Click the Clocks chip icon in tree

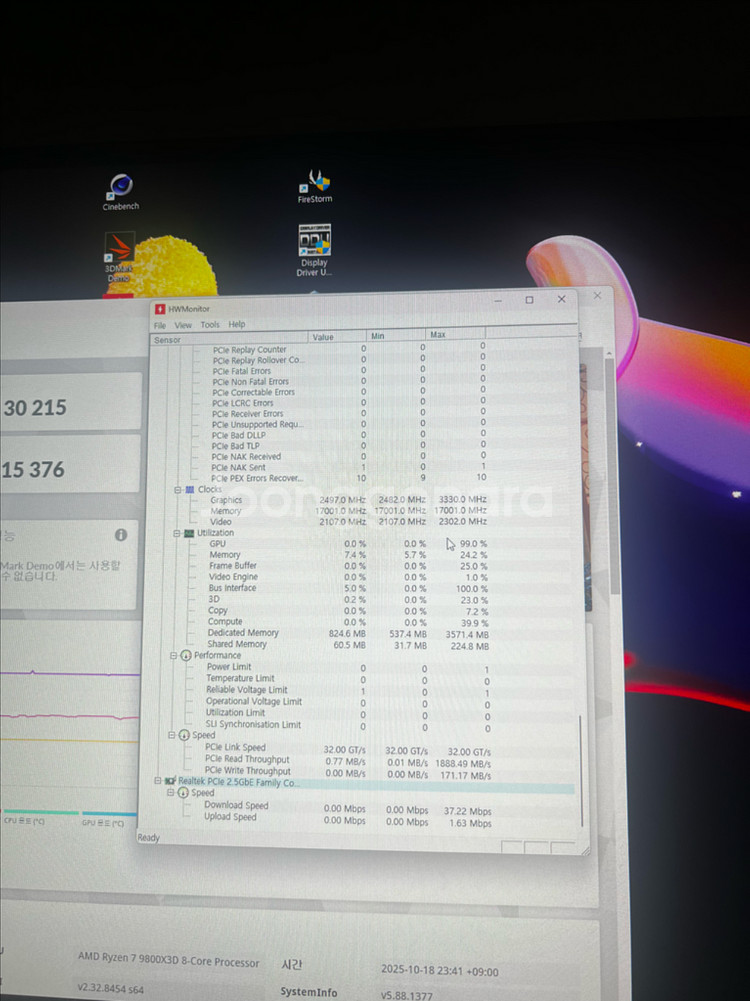[189, 490]
